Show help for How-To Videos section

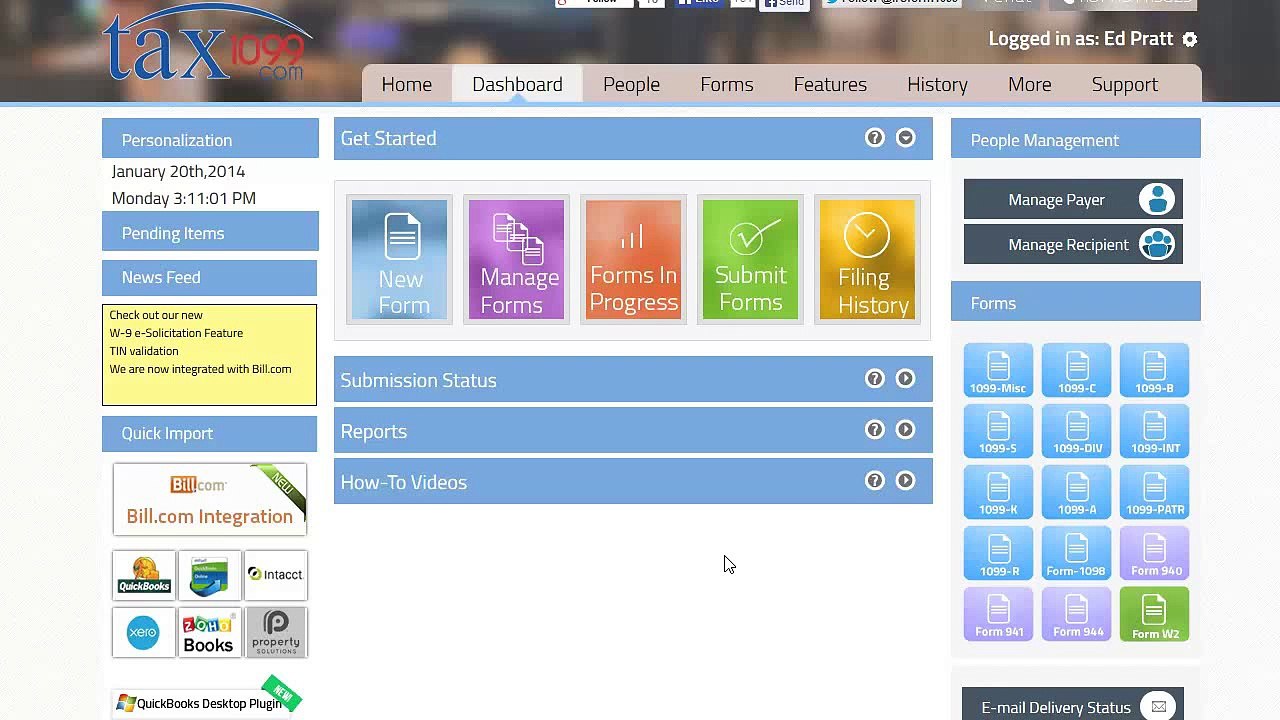pos(875,481)
